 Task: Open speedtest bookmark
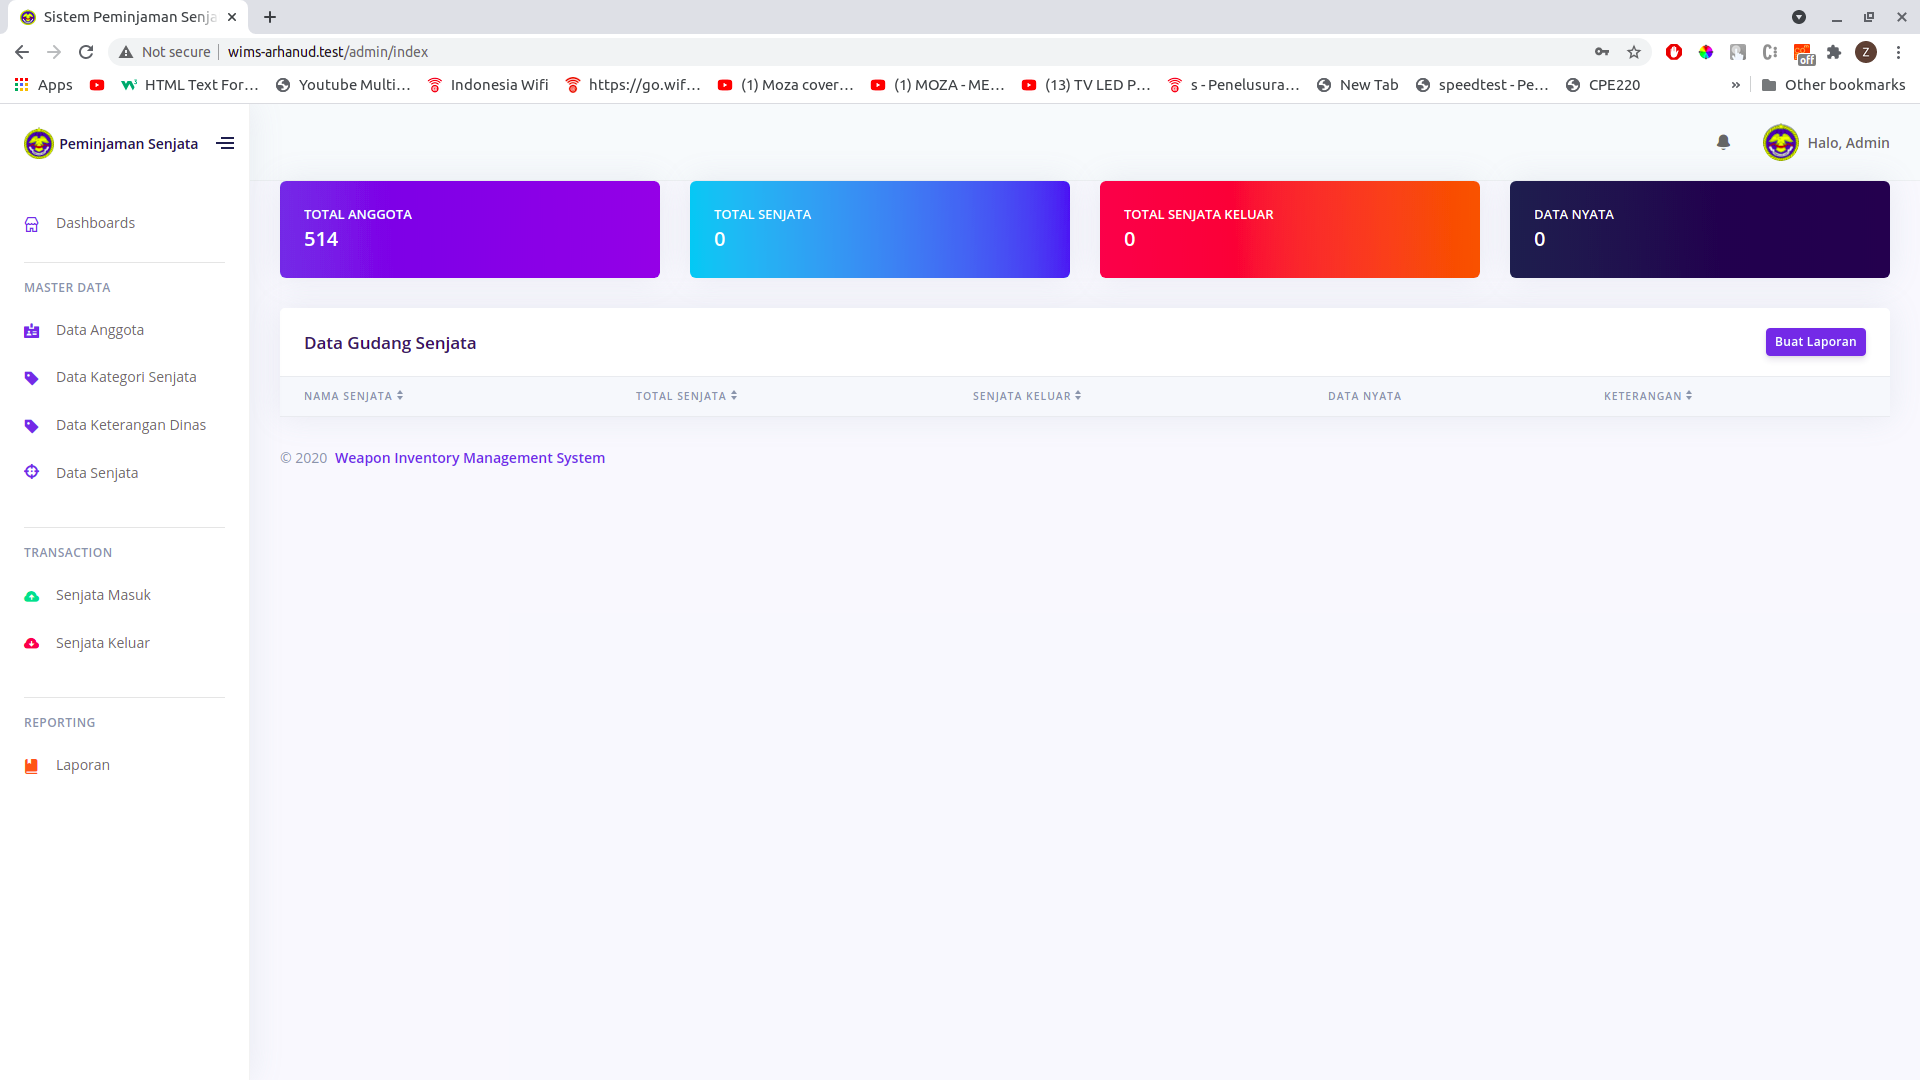[1482, 85]
